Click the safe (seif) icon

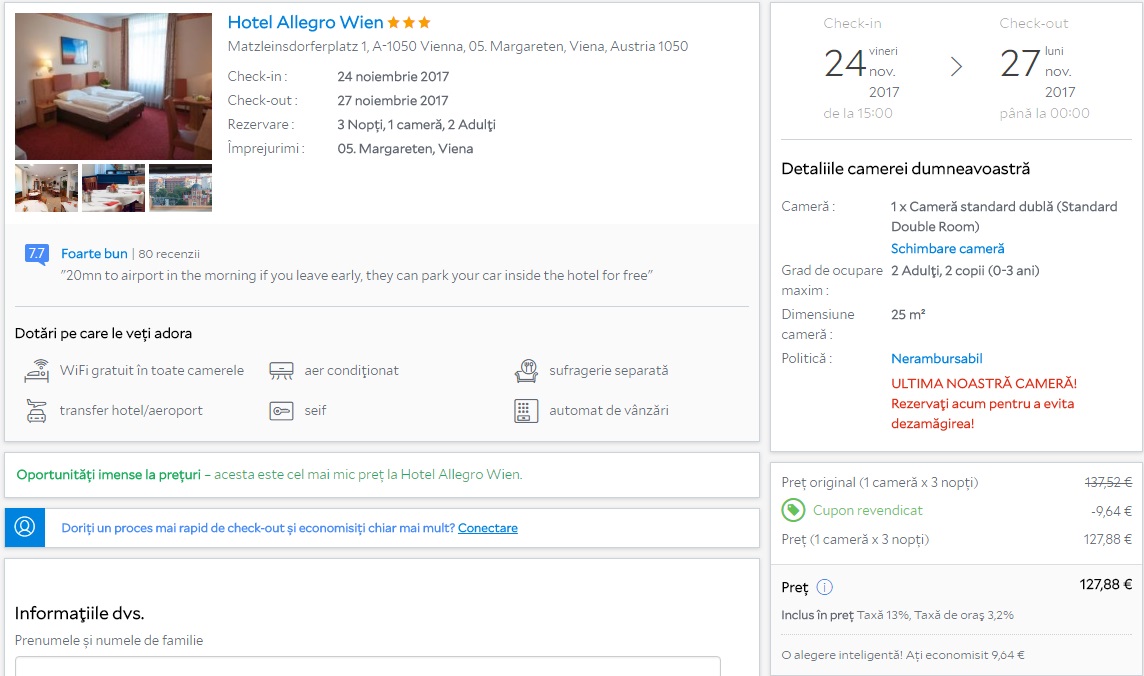(281, 411)
